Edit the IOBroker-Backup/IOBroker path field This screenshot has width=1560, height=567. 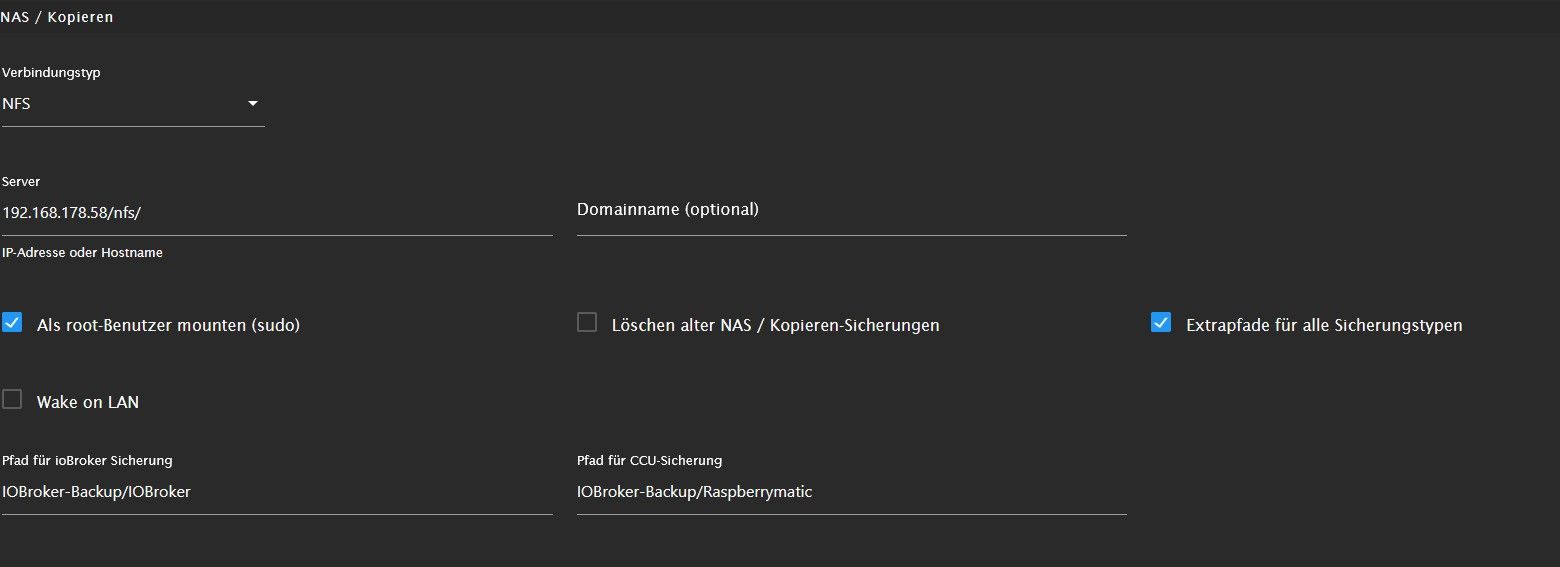coord(277,492)
